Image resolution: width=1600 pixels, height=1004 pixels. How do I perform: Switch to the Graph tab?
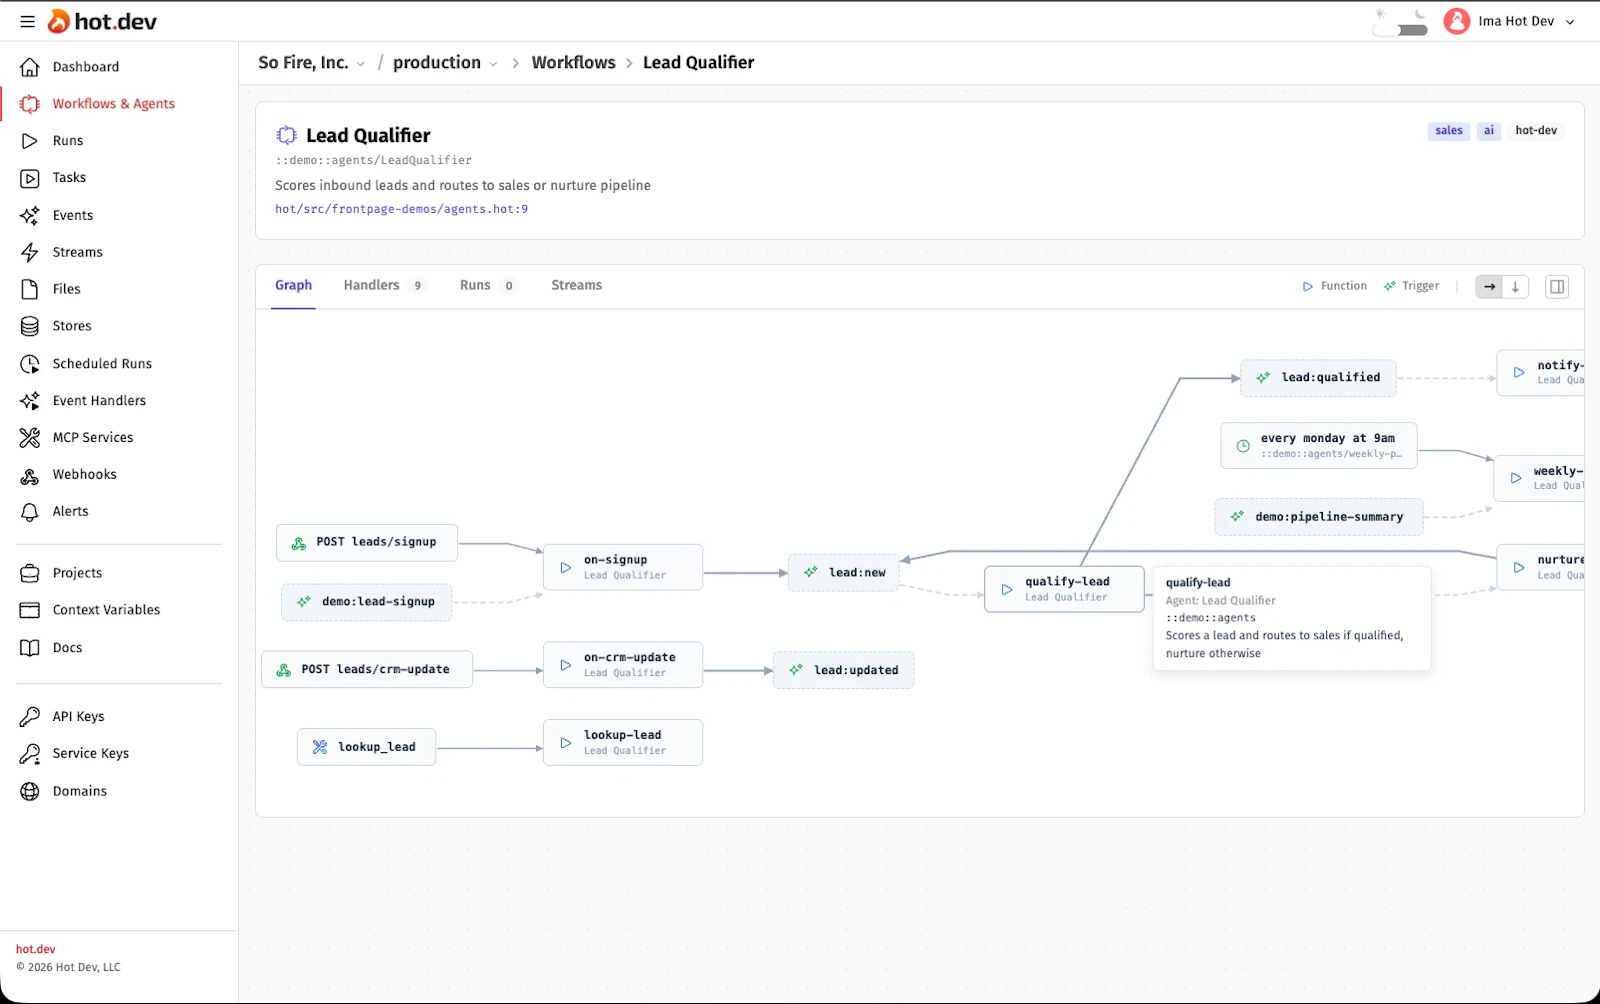(293, 285)
